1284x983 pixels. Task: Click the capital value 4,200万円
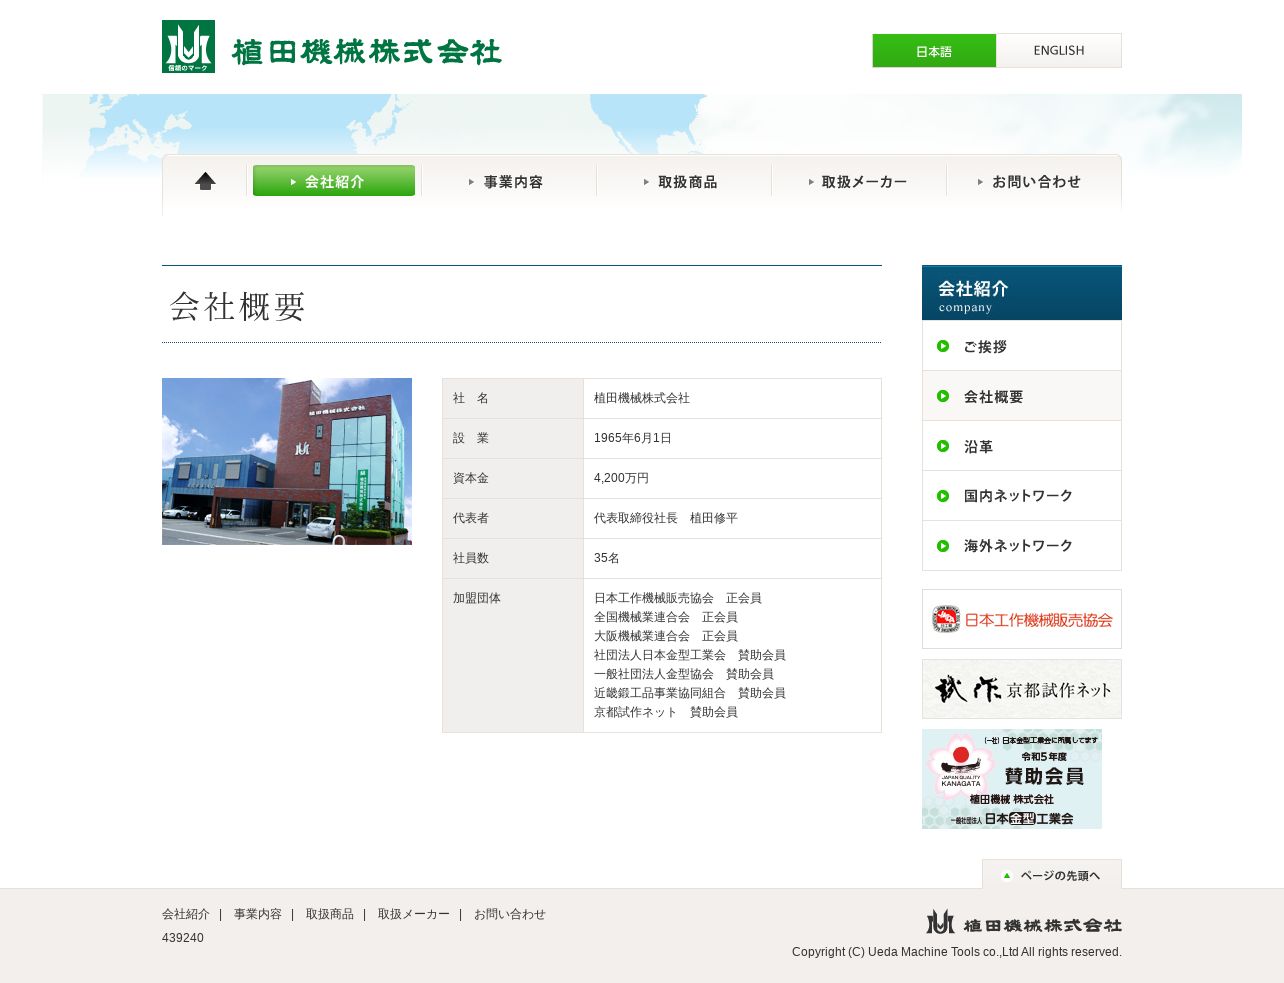click(x=621, y=478)
